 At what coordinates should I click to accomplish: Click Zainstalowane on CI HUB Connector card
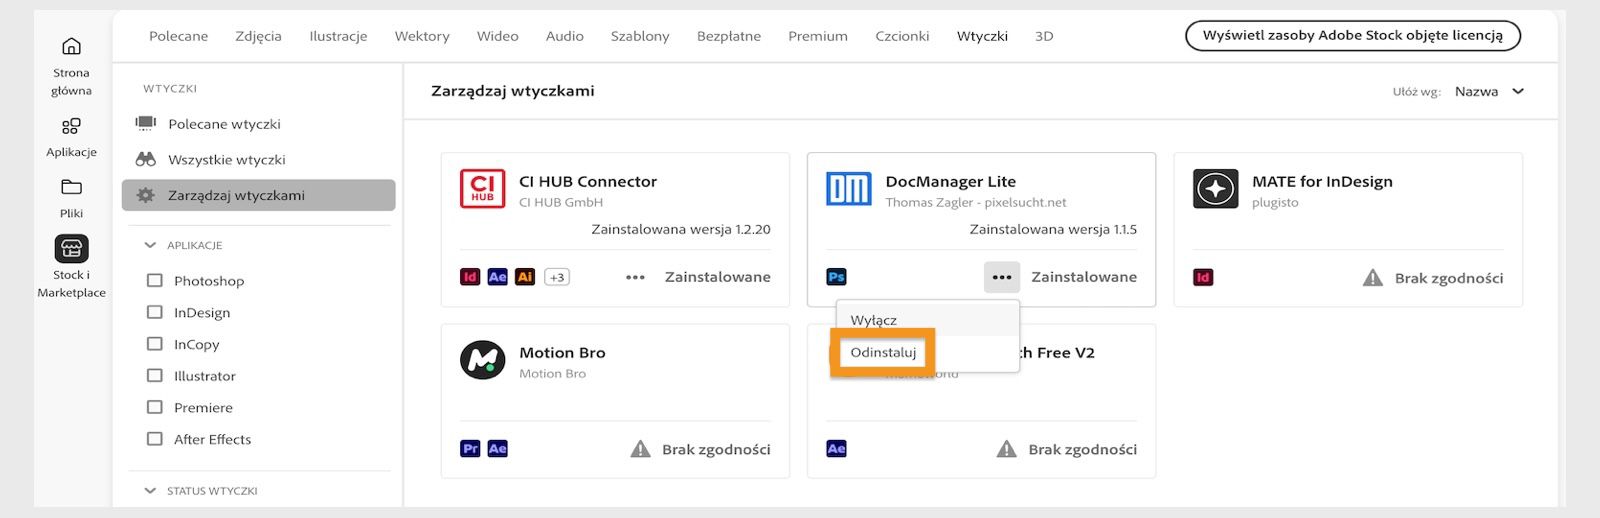[718, 277]
